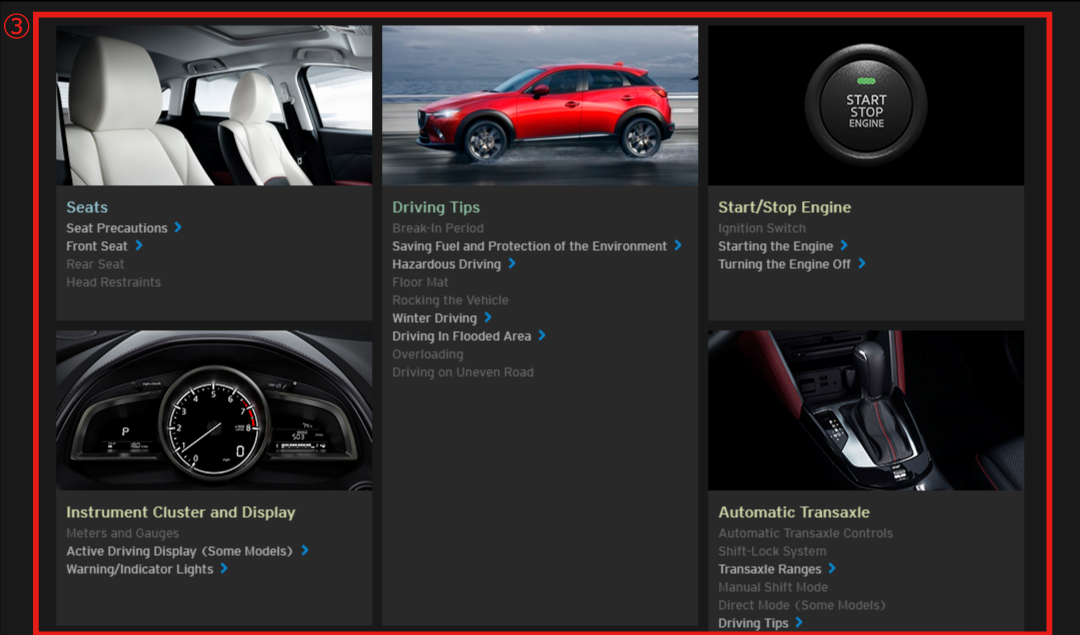1080x635 pixels.
Task: Open Saving Fuel and Protection of the Environment
Action: pyautogui.click(x=529, y=246)
